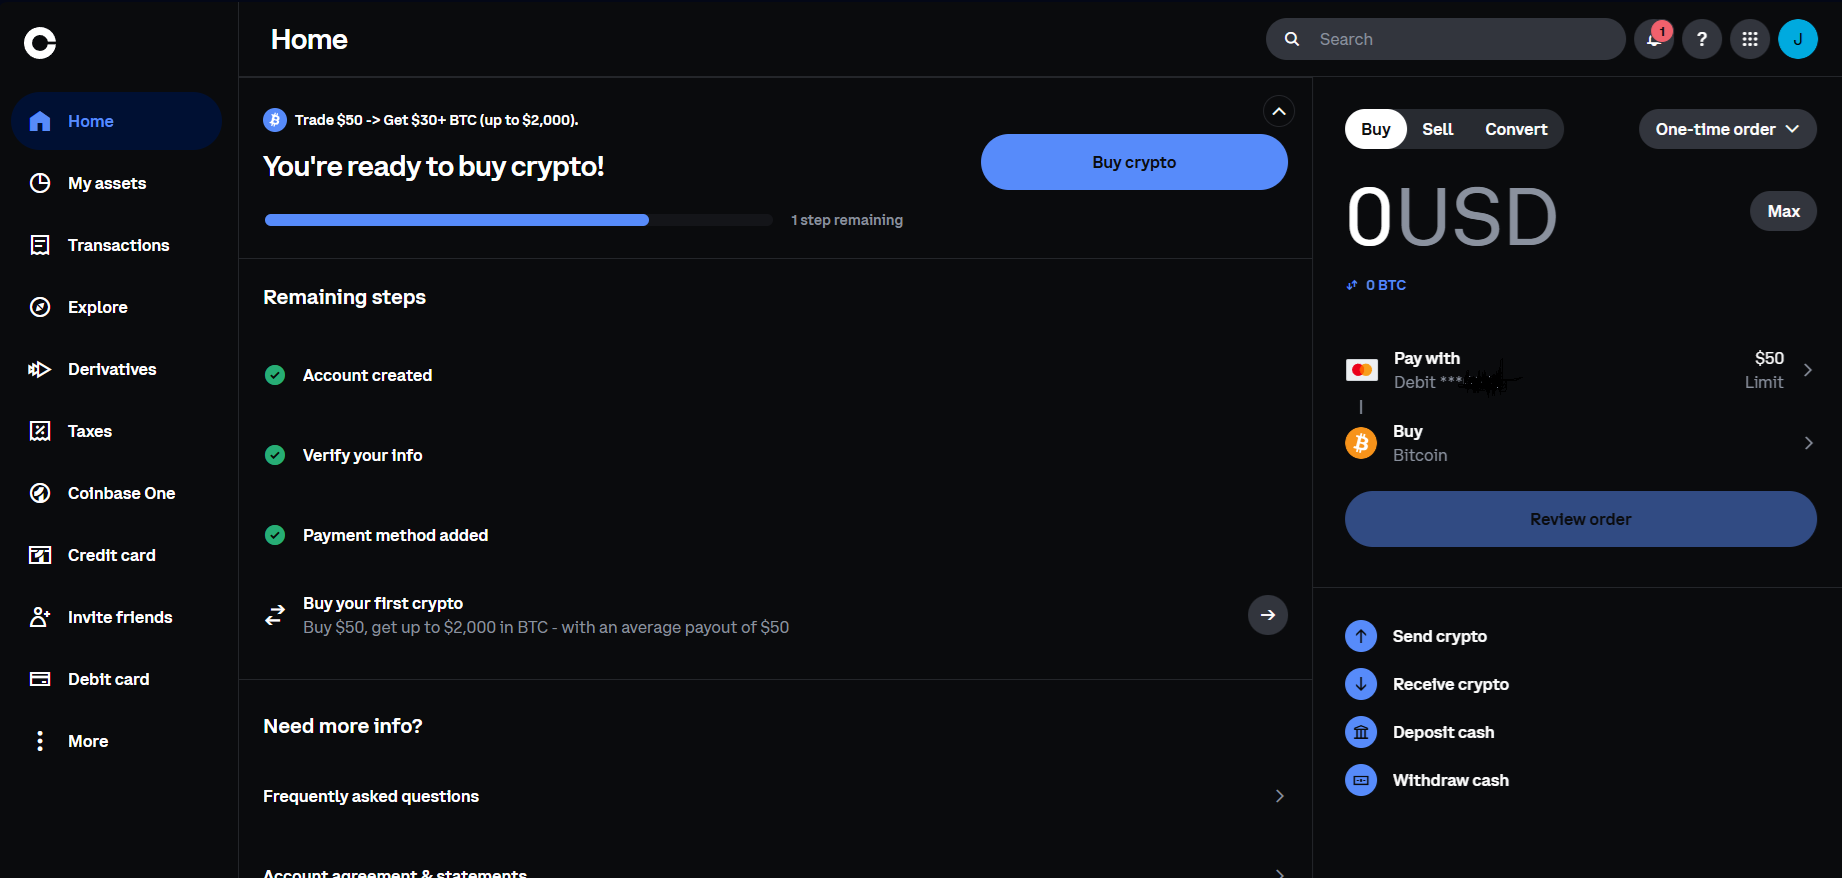Viewport: 1842px width, 878px height.
Task: Click the Coinbase logo icon
Action: (40, 43)
